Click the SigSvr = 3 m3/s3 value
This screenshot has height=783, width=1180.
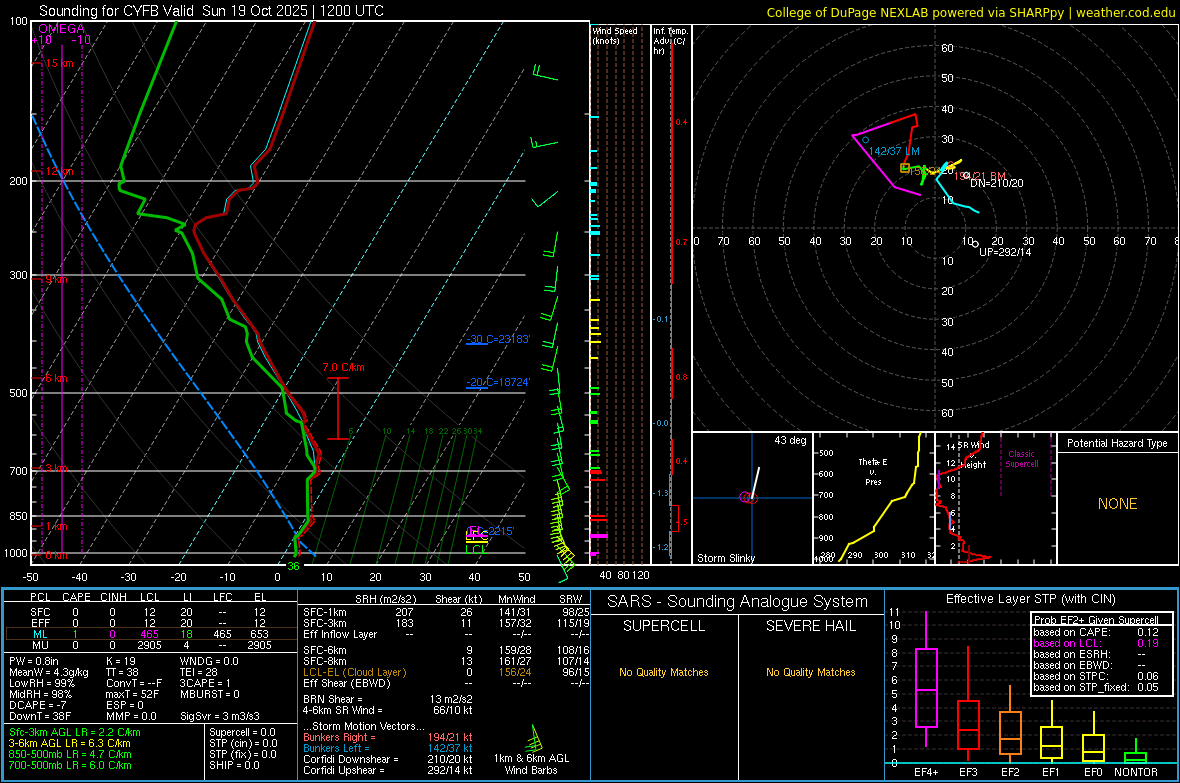click(x=220, y=716)
